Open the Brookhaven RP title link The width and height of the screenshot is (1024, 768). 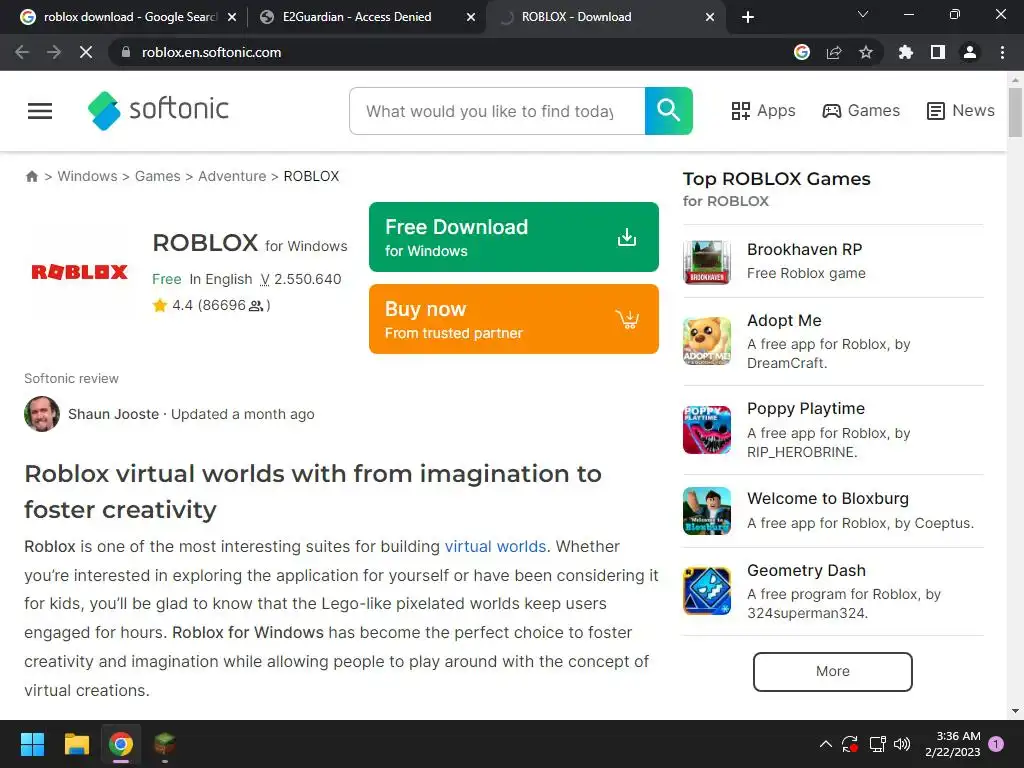tap(805, 249)
